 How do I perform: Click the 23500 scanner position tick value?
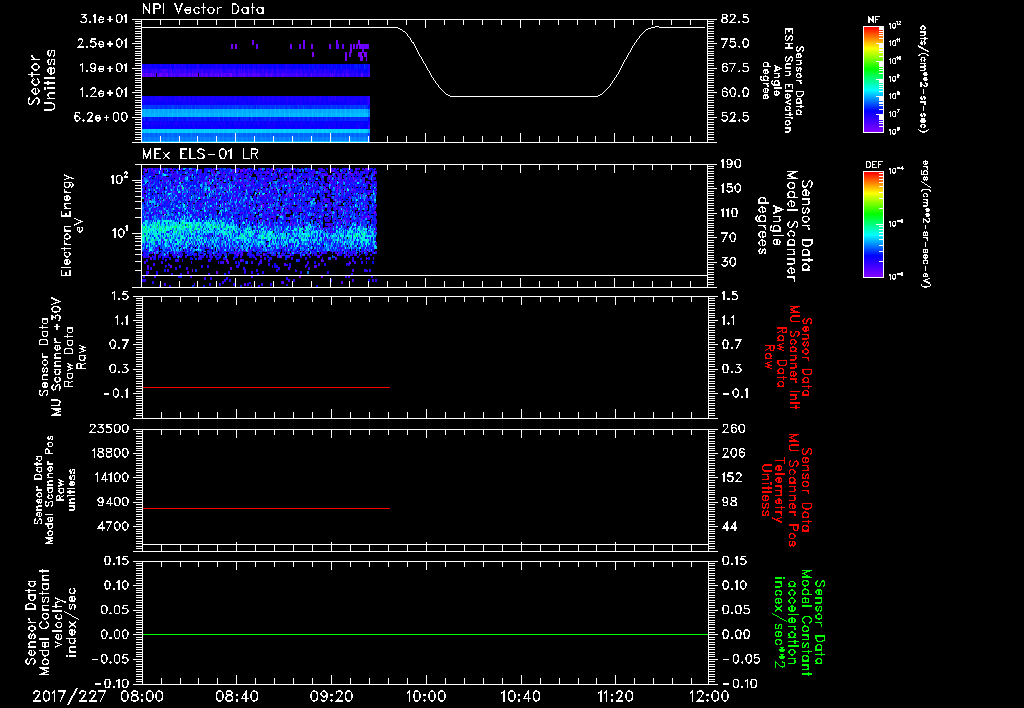pos(110,428)
